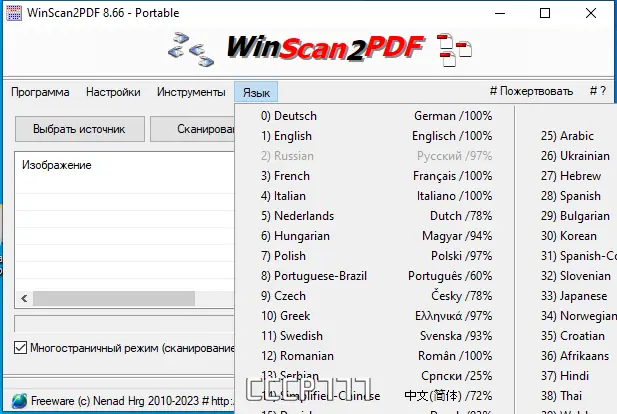The width and height of the screenshot is (617, 414).
Task: Select 3) French language
Action: (x=375, y=176)
